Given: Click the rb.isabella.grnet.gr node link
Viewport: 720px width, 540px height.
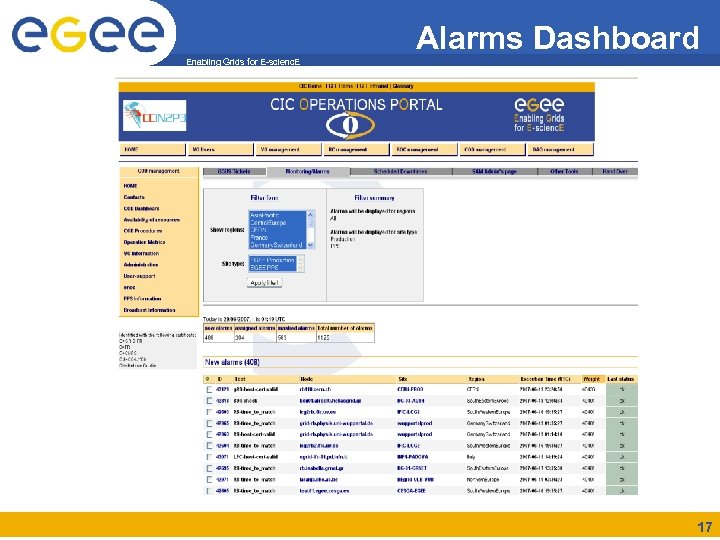Looking at the screenshot, I should [321, 469].
